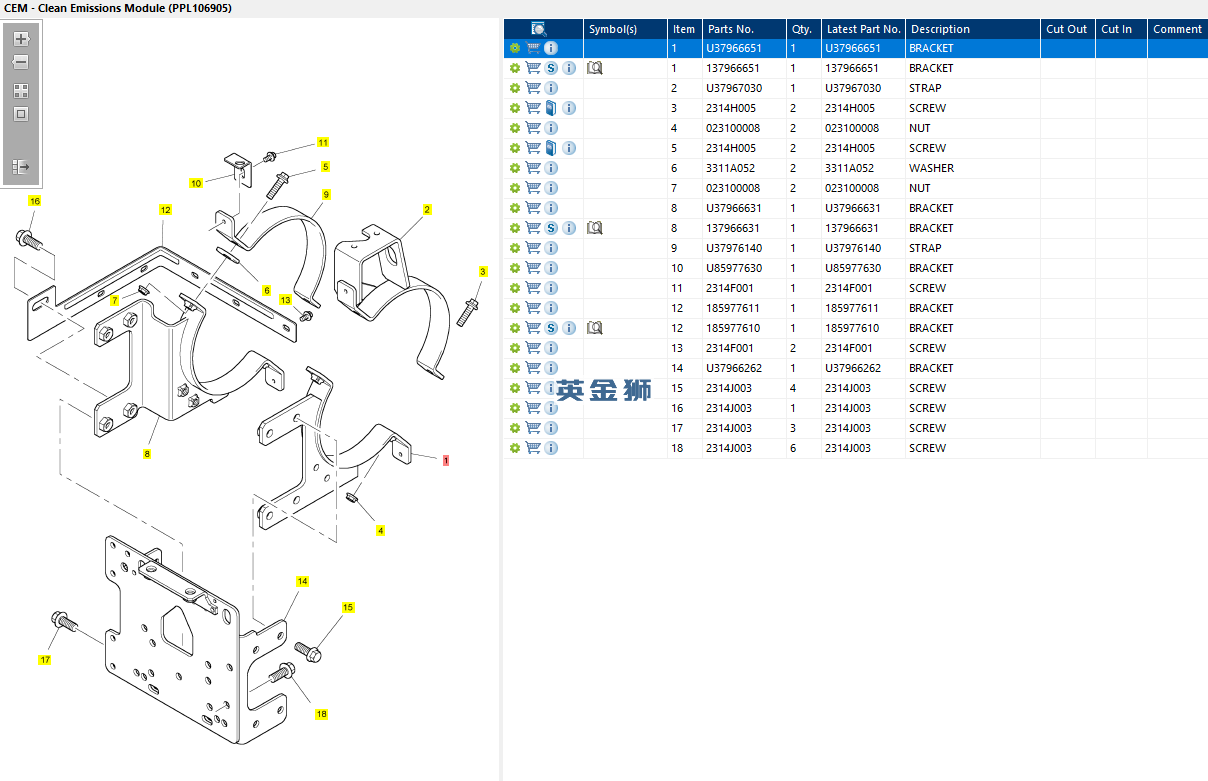
Task: Zoom out of the parts diagram
Action: pos(20,62)
